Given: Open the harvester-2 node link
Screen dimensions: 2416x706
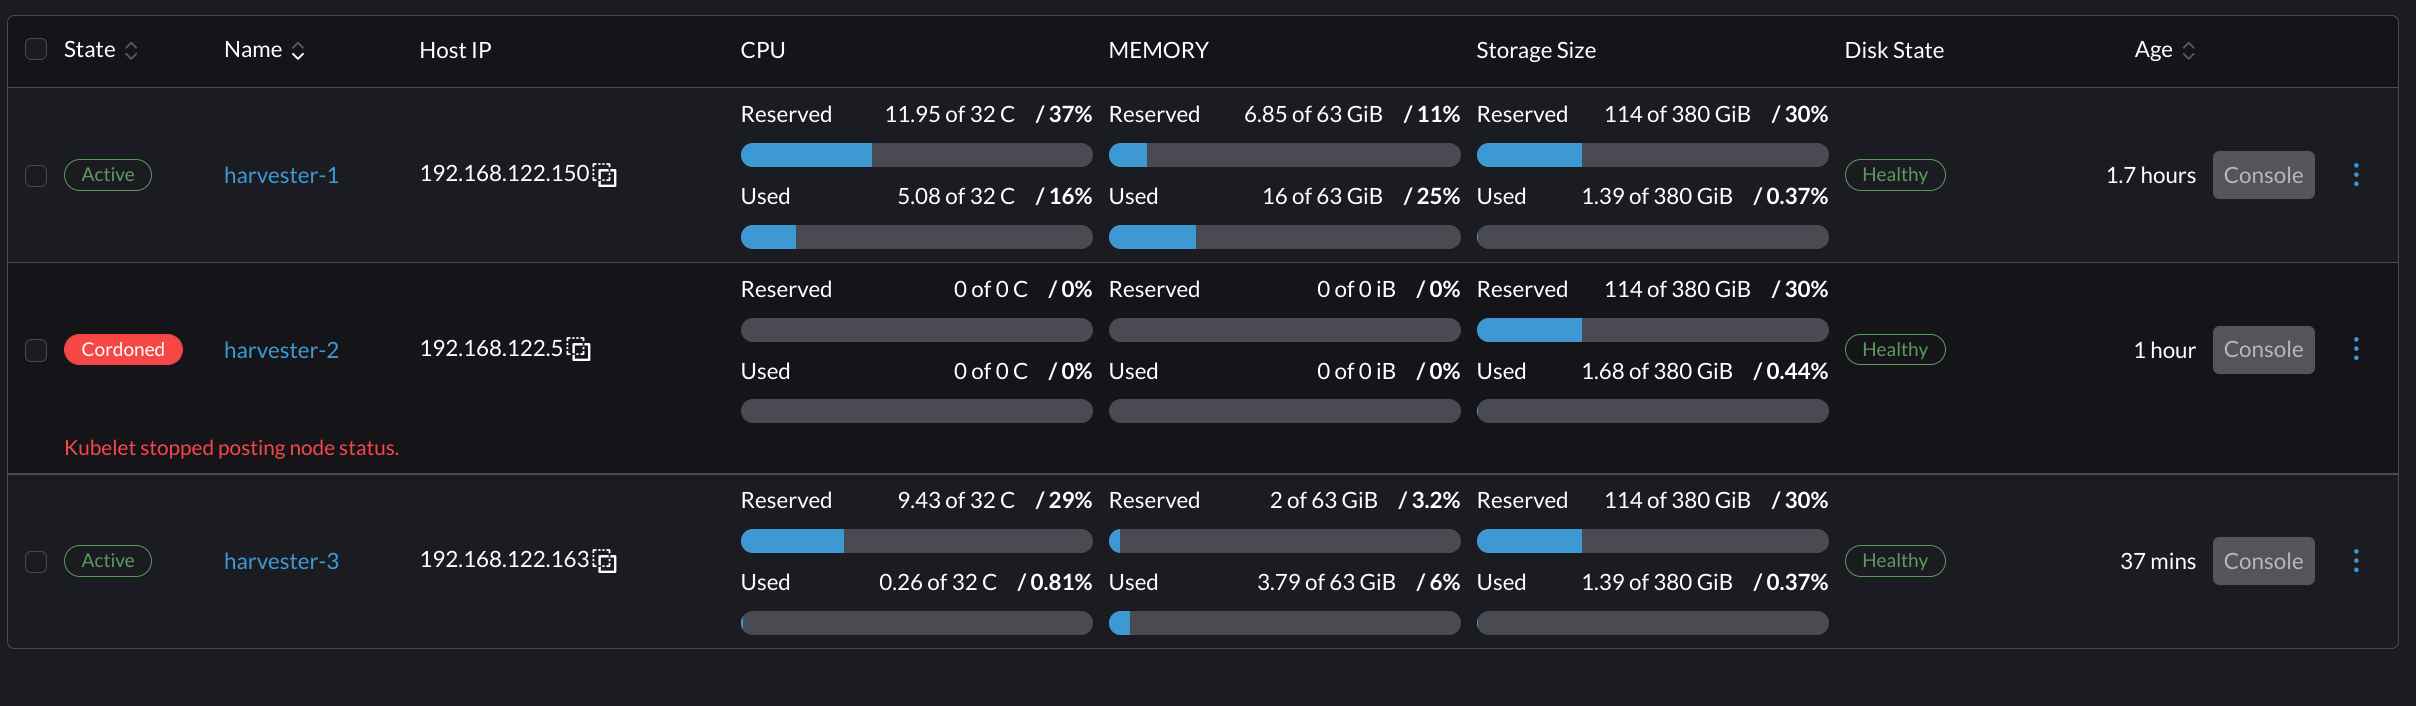Looking at the screenshot, I should pos(281,350).
